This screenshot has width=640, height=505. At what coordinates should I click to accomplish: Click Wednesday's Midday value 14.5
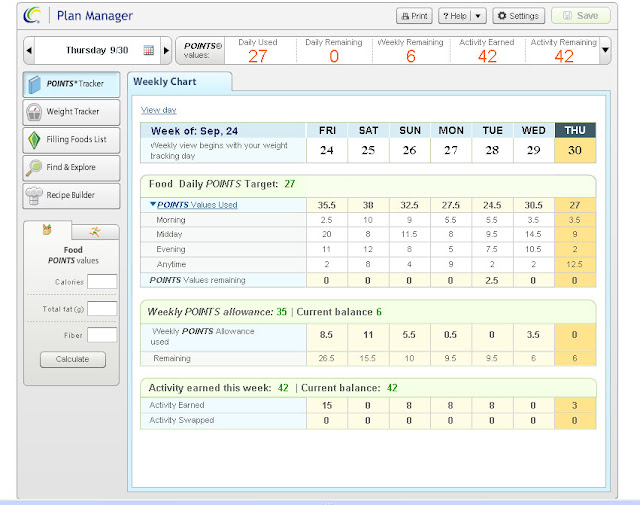tap(533, 234)
